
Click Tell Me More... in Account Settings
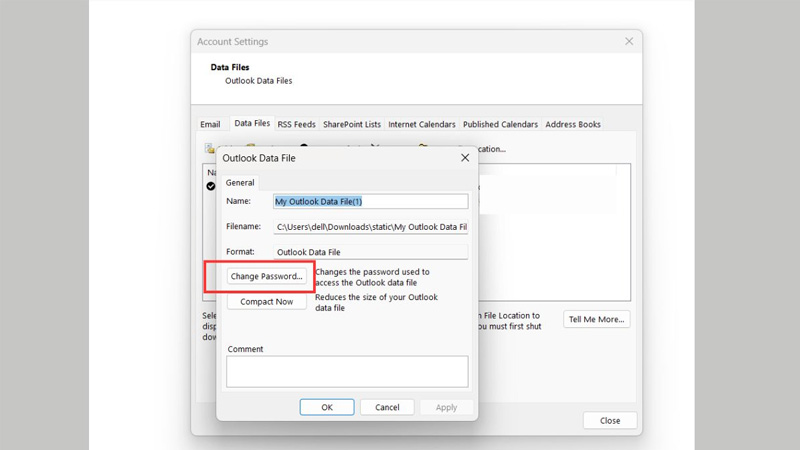[x=597, y=319]
